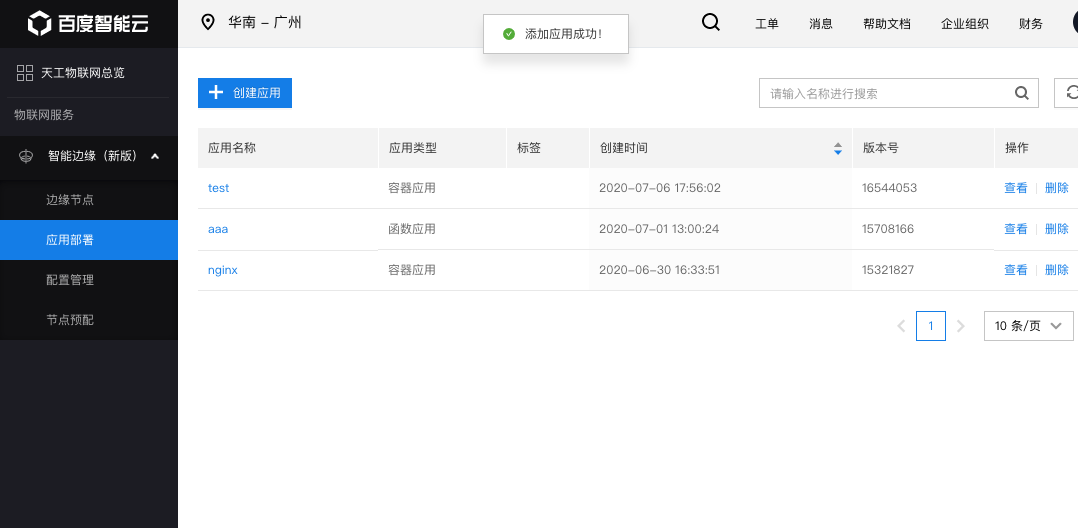Select 节点预配 in the sidebar
Screen dimensions: 1078x528
tap(89, 320)
